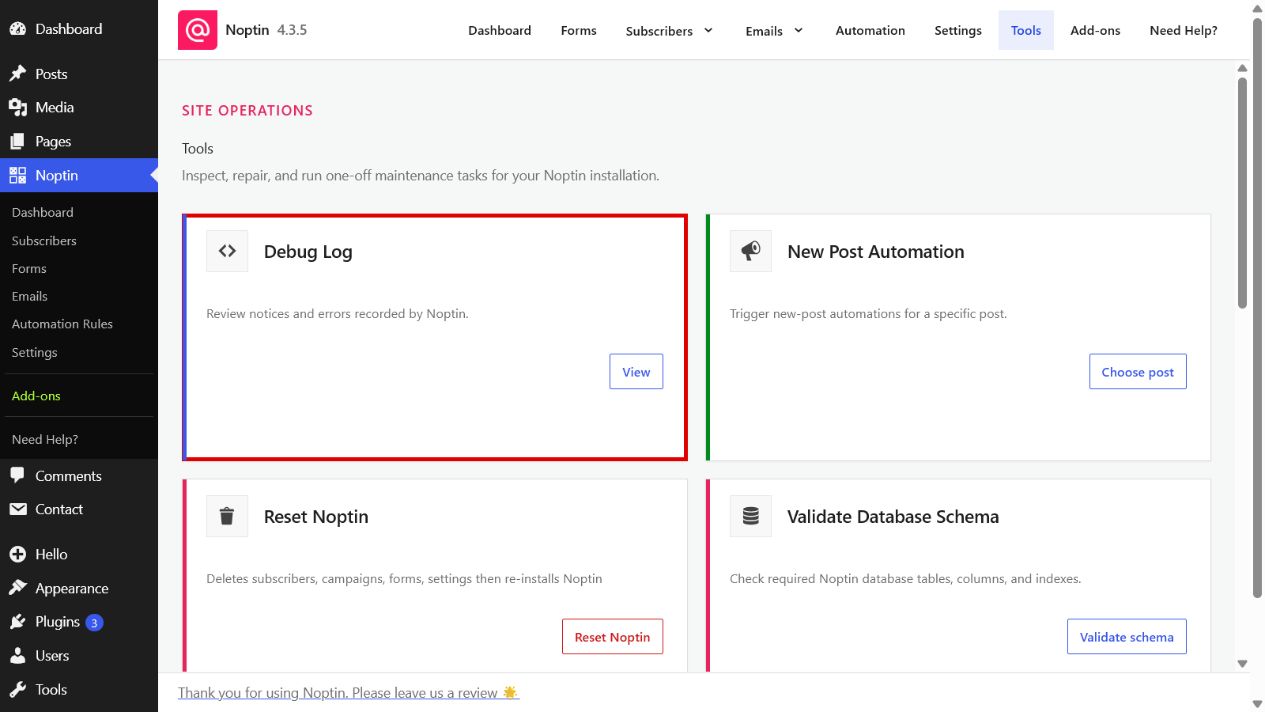
Task: Click the Appearance brush icon in sidebar
Action: tap(18, 588)
